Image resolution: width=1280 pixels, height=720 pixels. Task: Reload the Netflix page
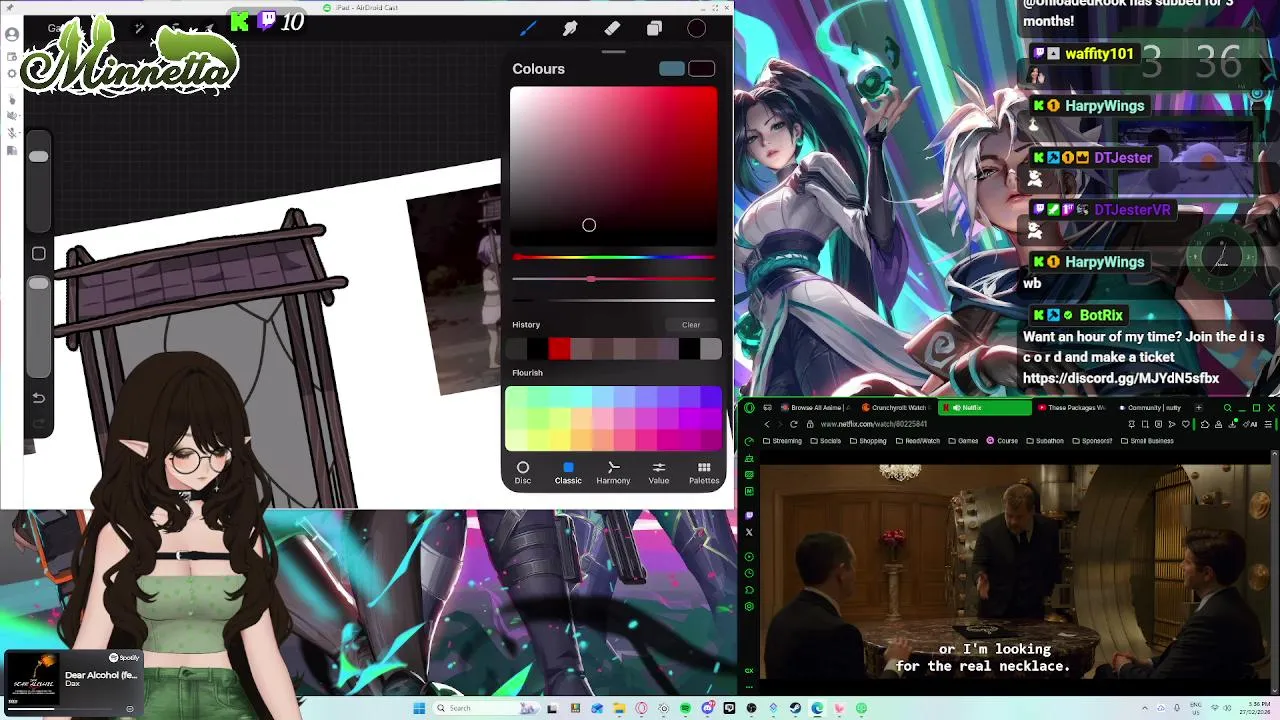click(x=794, y=424)
